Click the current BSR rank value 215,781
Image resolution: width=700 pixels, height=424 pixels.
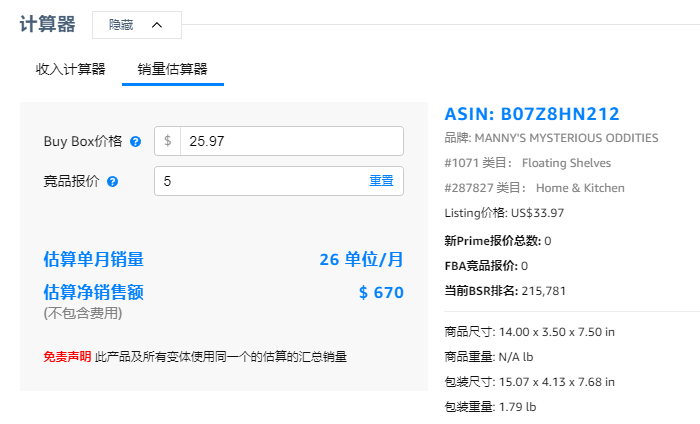coord(544,291)
